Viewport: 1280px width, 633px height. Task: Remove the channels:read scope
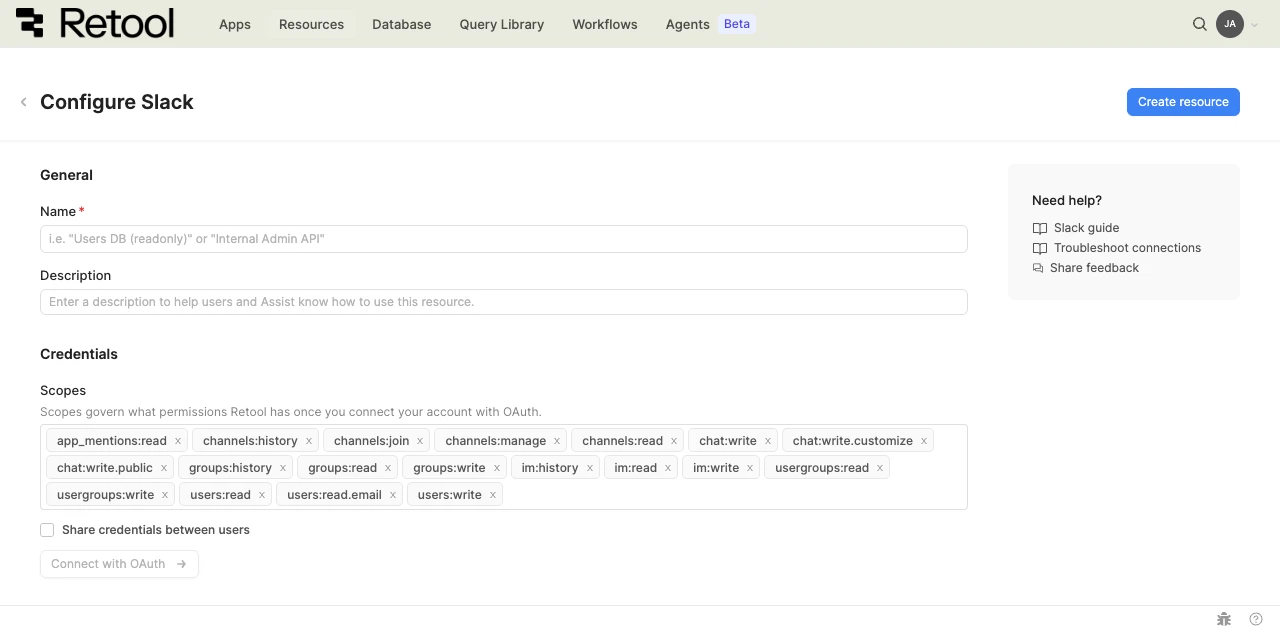(674, 441)
